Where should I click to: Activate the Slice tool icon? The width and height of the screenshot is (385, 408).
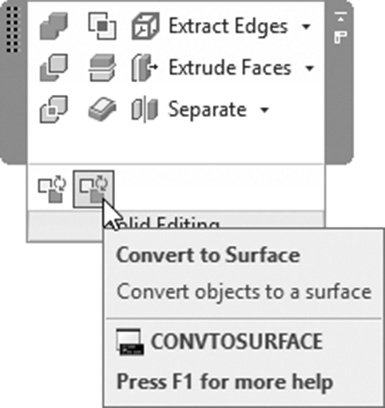pos(102,68)
